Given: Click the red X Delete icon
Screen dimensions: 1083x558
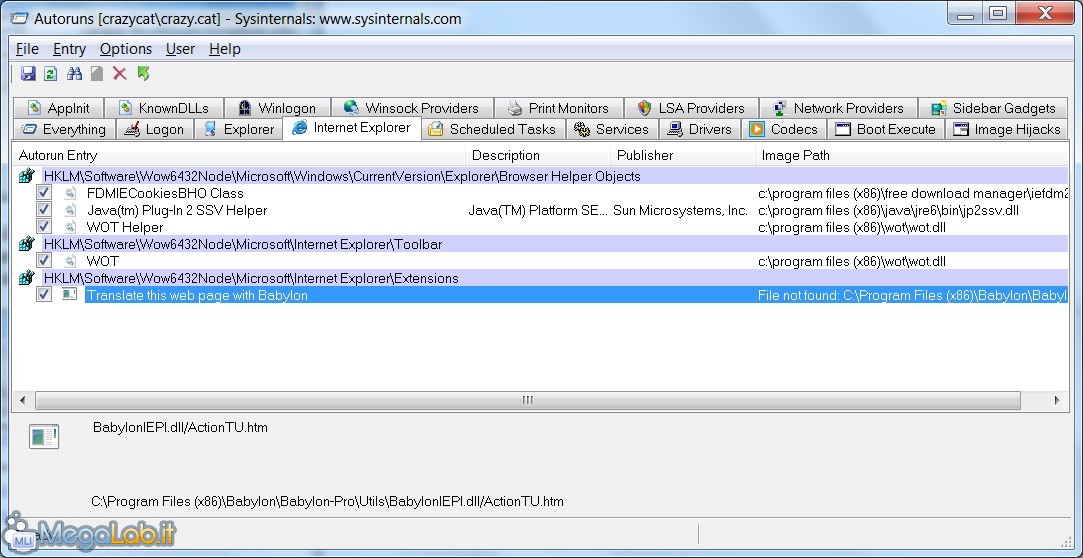Looking at the screenshot, I should click(x=120, y=74).
